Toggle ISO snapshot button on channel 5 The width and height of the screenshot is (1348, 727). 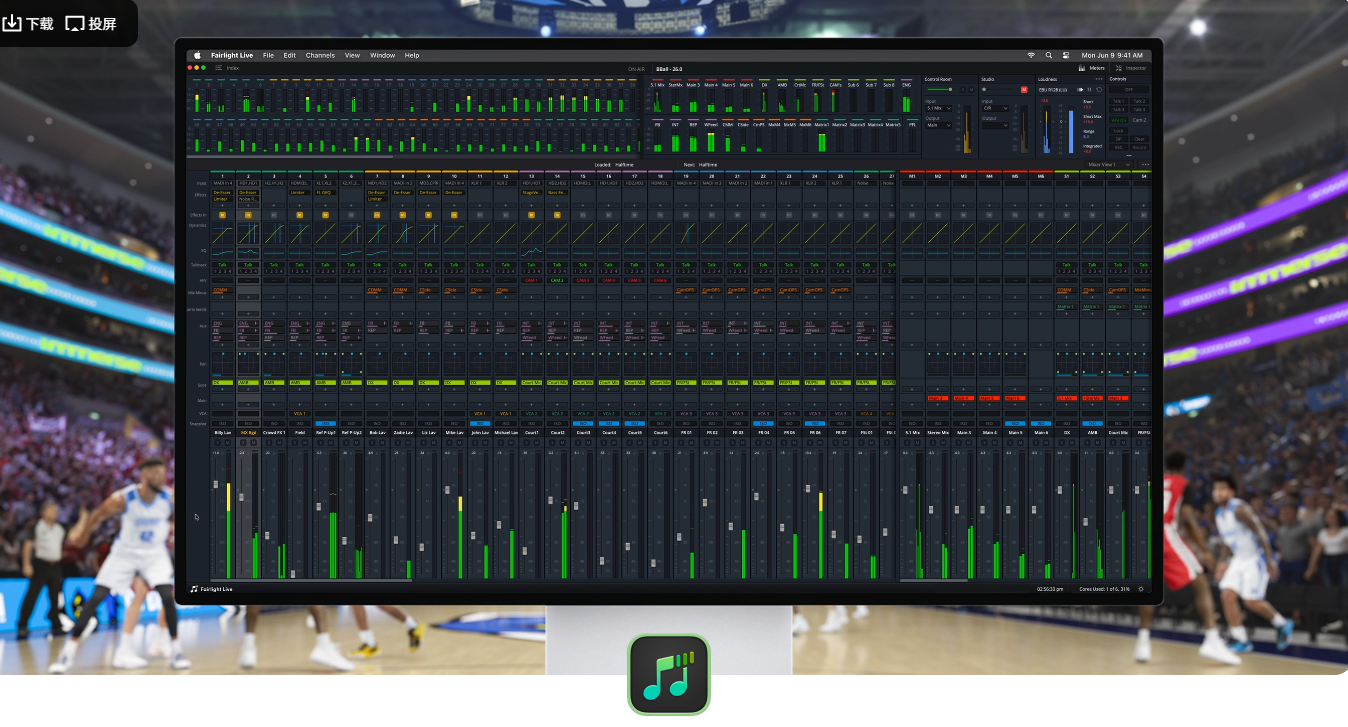pos(326,423)
